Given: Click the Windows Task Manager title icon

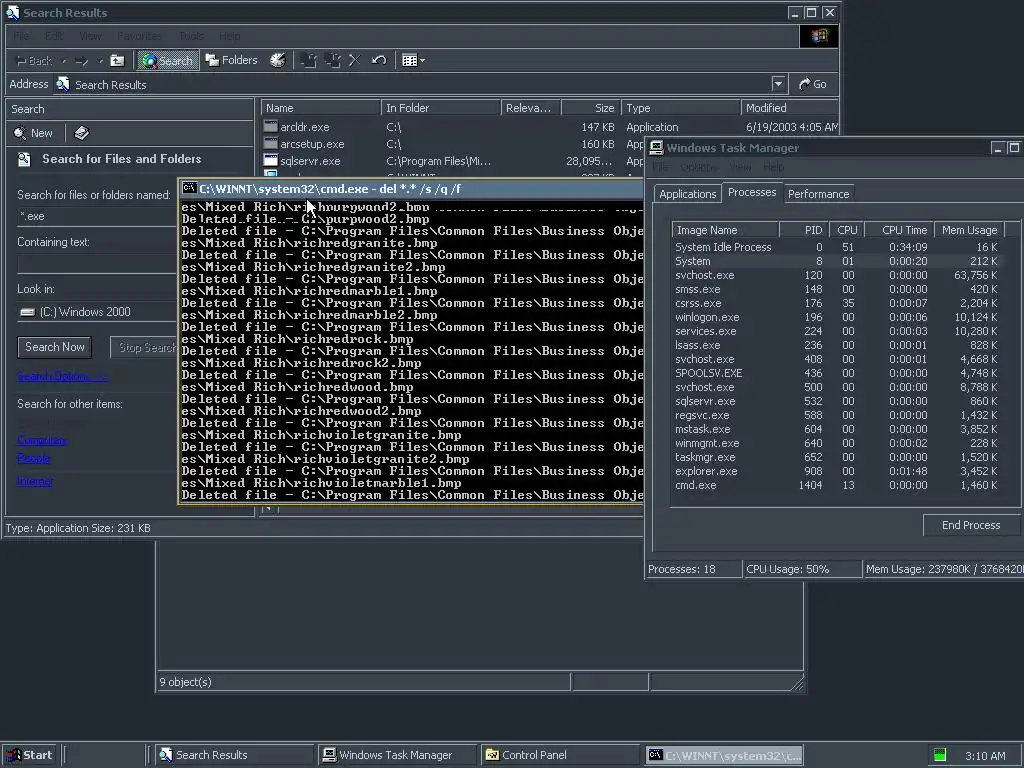Looking at the screenshot, I should point(656,148).
